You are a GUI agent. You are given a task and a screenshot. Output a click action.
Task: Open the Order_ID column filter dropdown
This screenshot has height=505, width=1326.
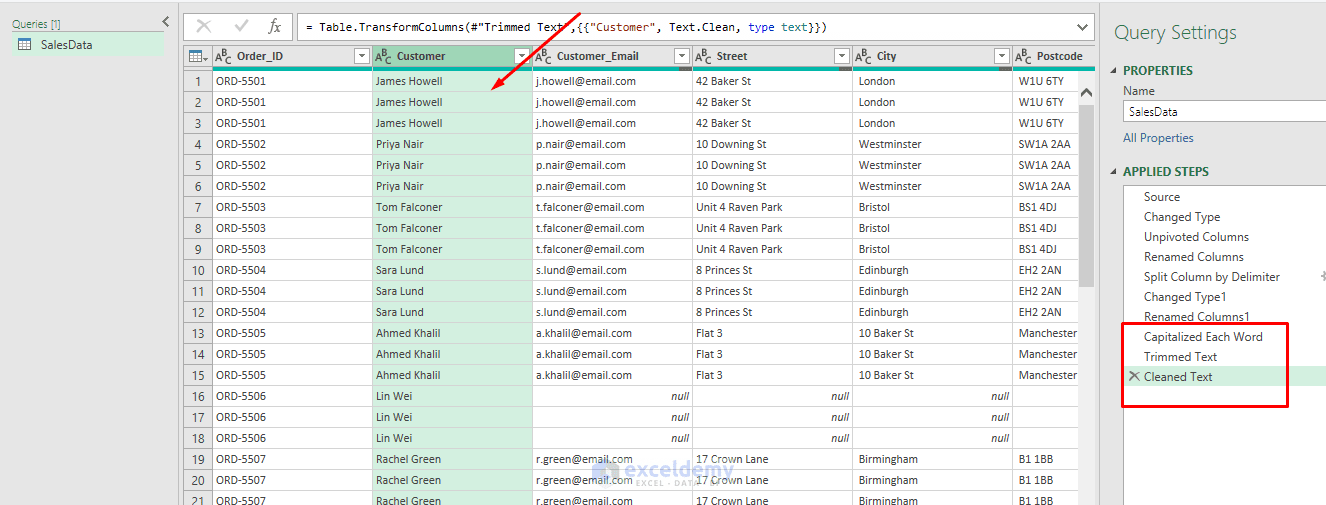point(362,56)
